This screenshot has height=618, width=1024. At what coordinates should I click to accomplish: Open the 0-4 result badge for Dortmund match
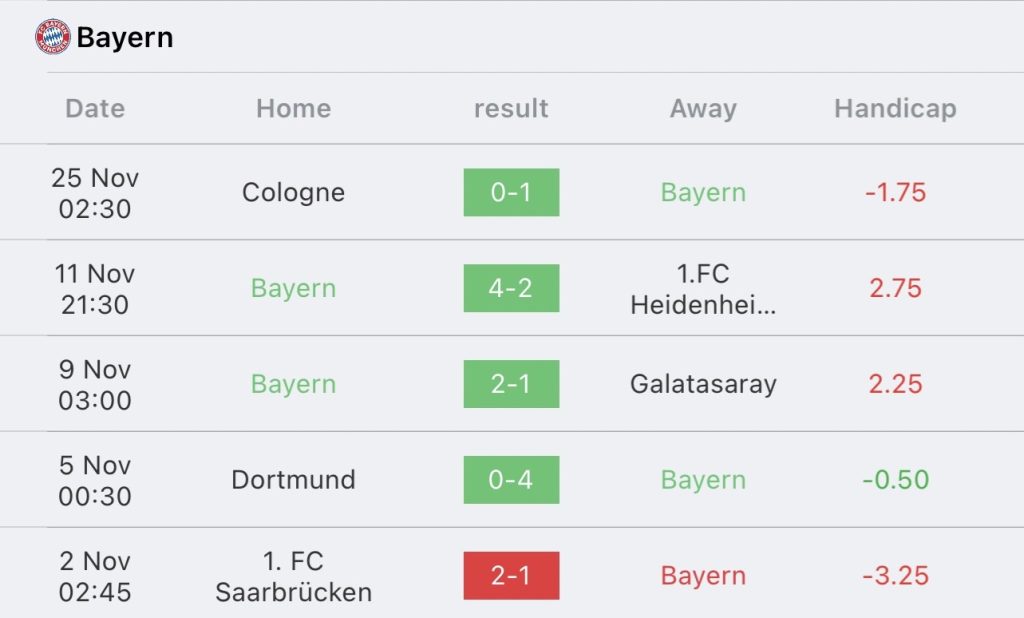point(511,480)
